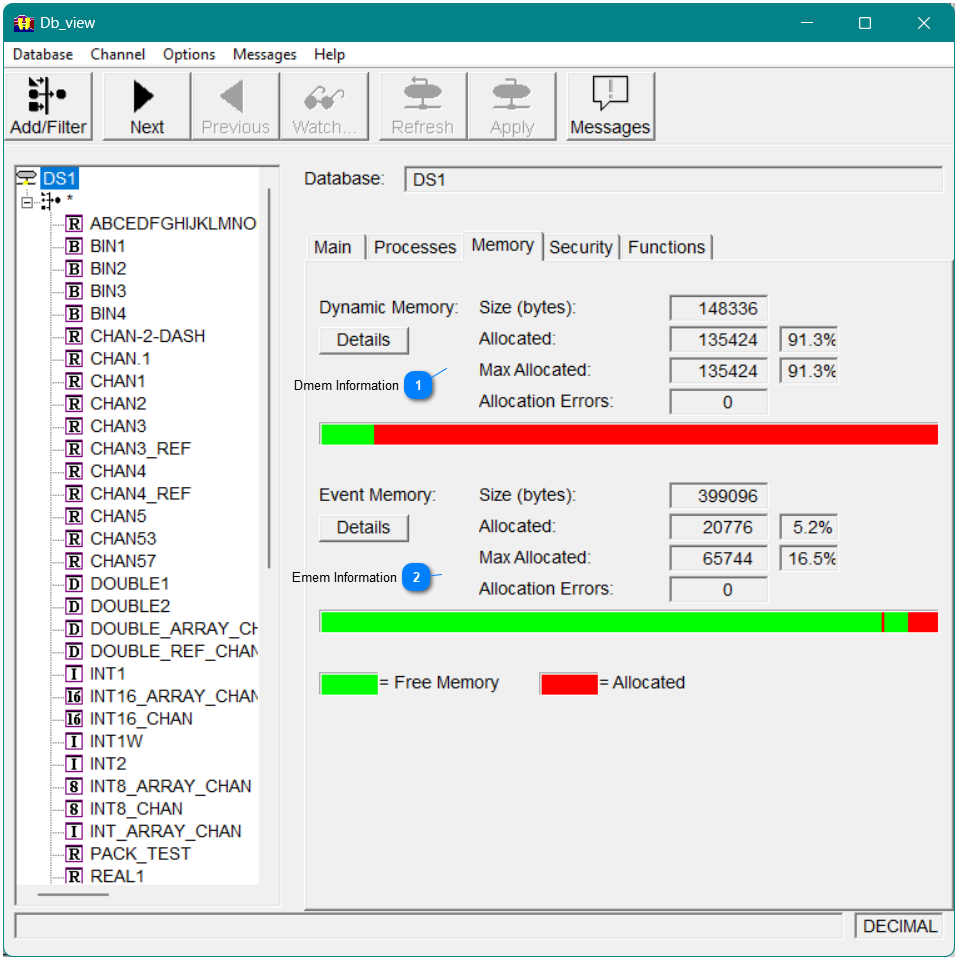Click Details under Dynamic Memory
The width and height of the screenshot is (958, 960).
point(363,340)
